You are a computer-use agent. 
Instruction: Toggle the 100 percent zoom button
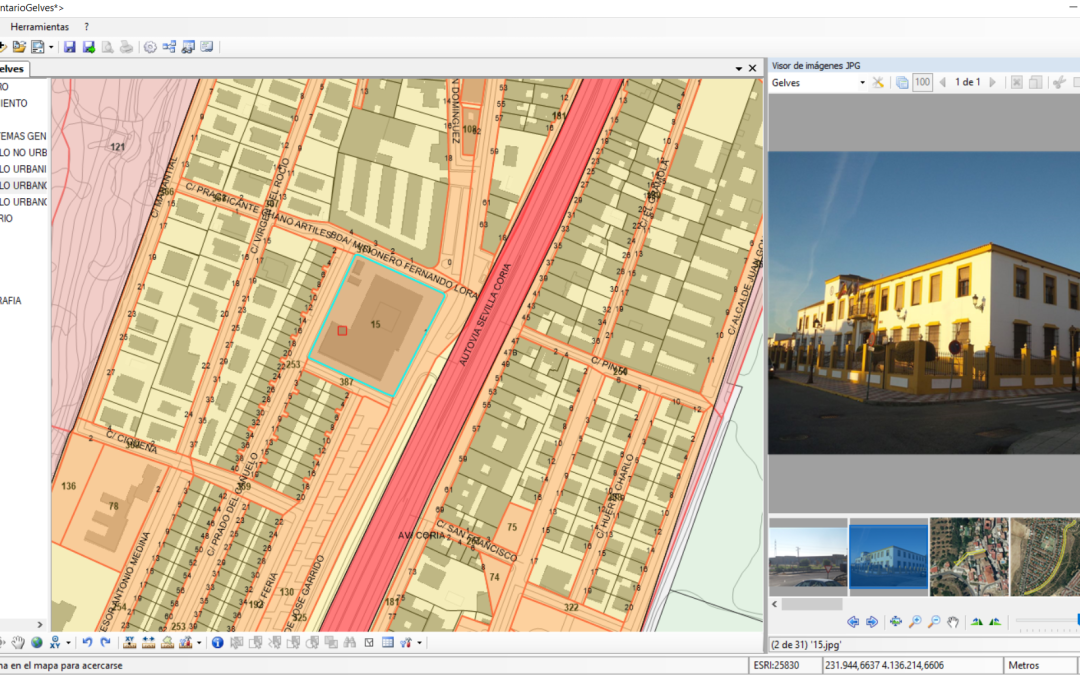click(x=922, y=82)
